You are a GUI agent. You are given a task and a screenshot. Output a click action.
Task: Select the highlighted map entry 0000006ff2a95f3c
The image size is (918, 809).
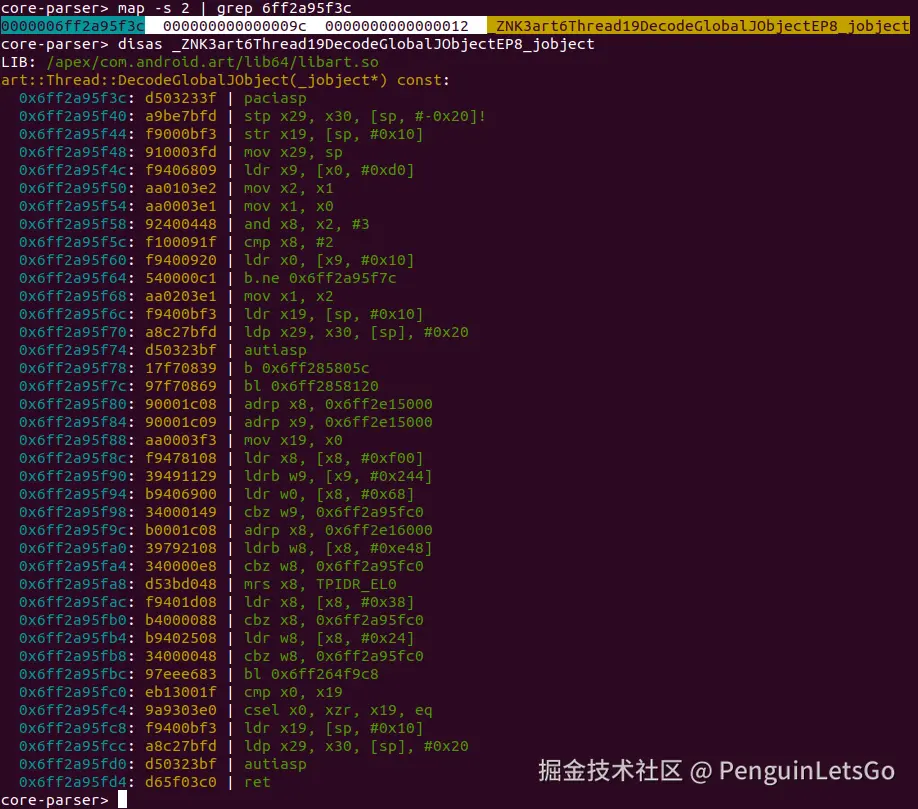click(x=68, y=26)
